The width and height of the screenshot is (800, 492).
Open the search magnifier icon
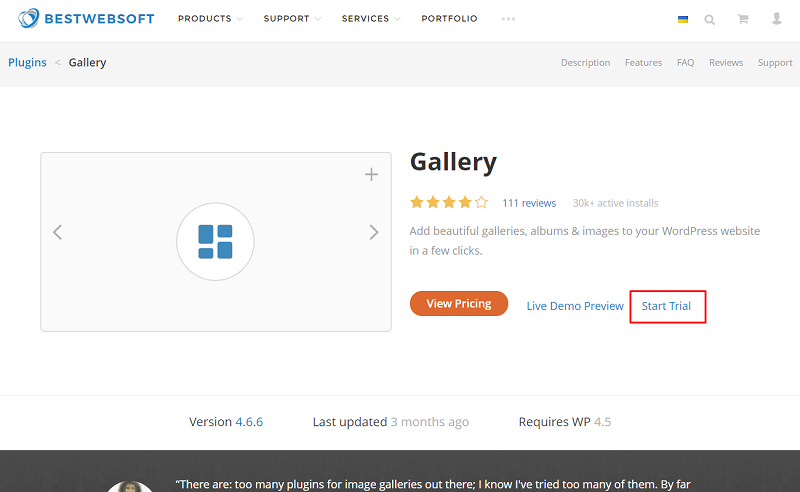(x=709, y=20)
